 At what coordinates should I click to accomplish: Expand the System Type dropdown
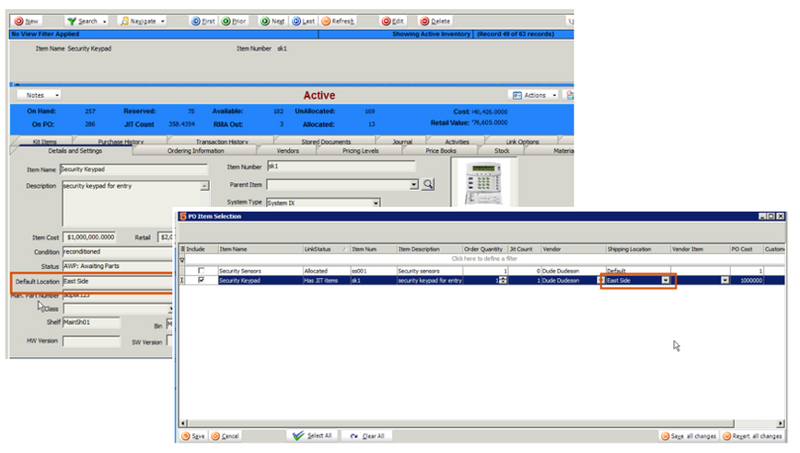click(x=376, y=202)
